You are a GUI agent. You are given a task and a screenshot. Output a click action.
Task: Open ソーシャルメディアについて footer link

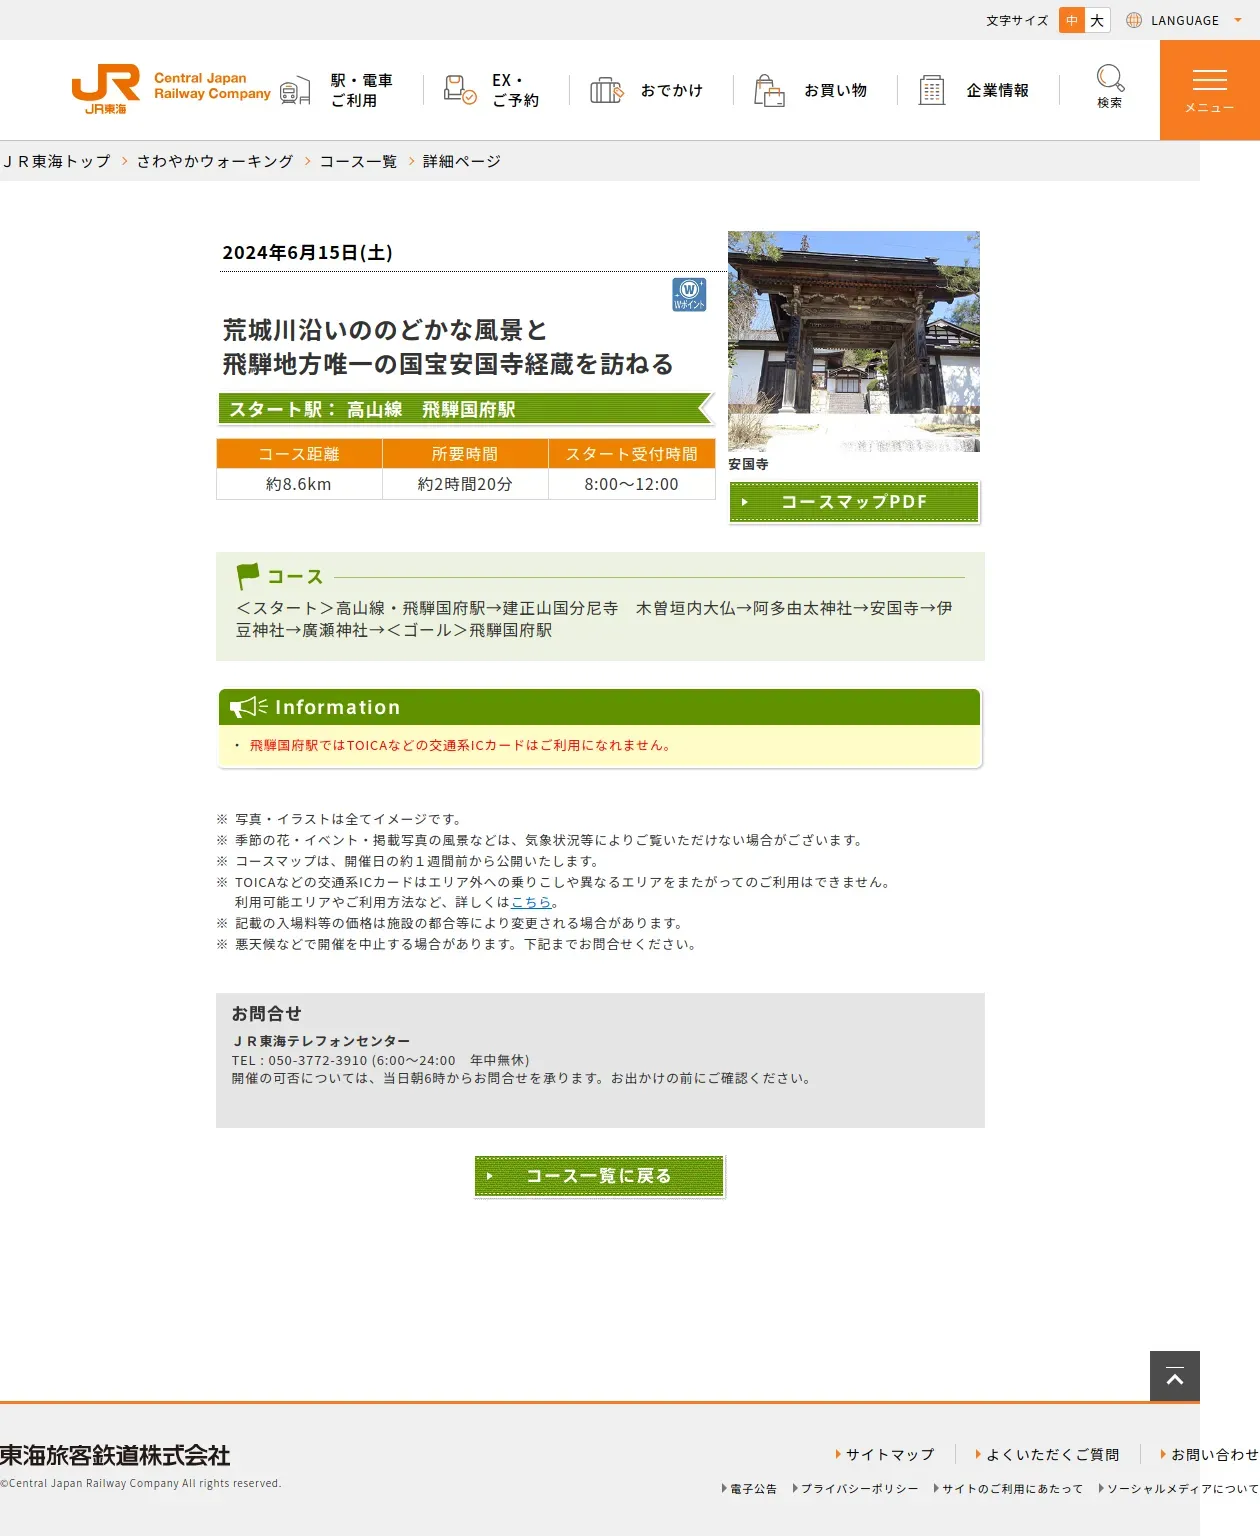[x=1183, y=1489]
